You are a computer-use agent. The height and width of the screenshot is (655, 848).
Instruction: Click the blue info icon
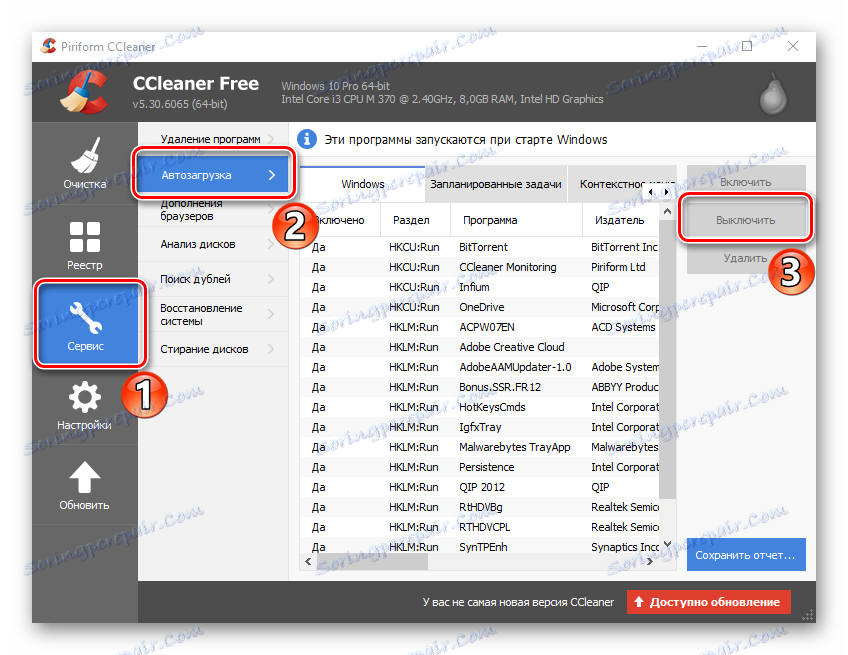tap(307, 140)
